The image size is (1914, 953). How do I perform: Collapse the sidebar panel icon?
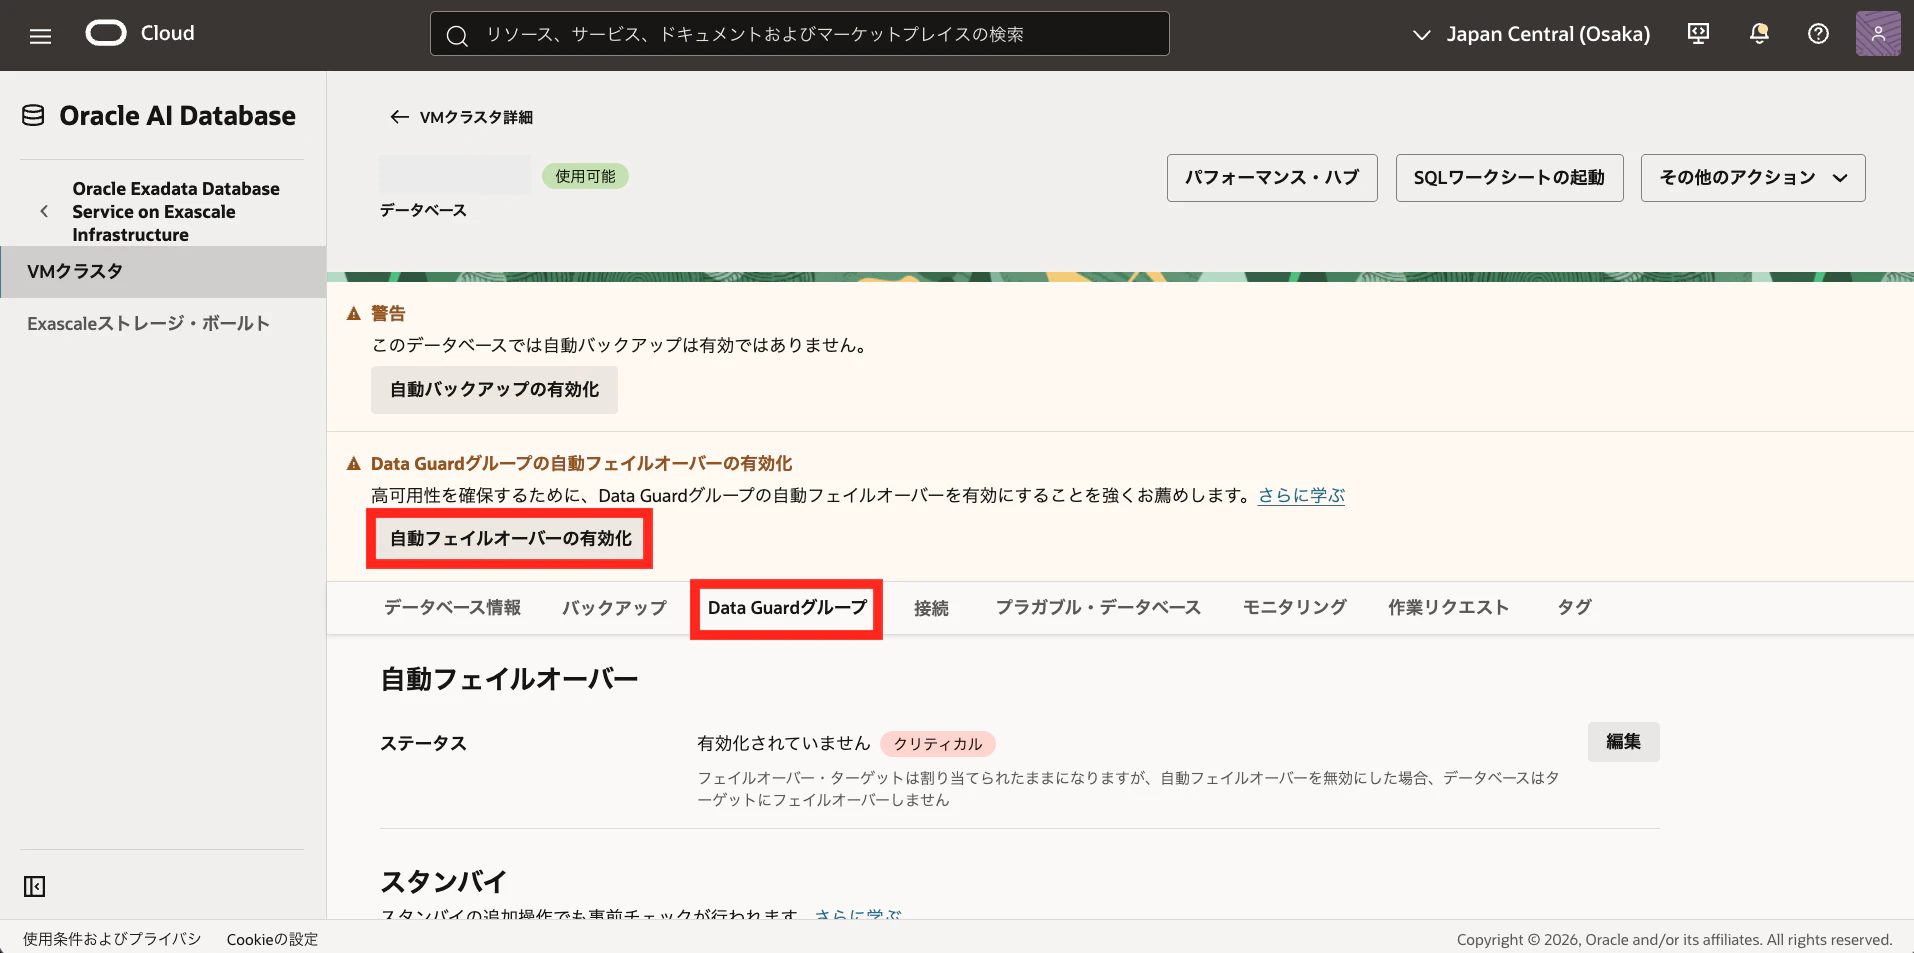[34, 886]
